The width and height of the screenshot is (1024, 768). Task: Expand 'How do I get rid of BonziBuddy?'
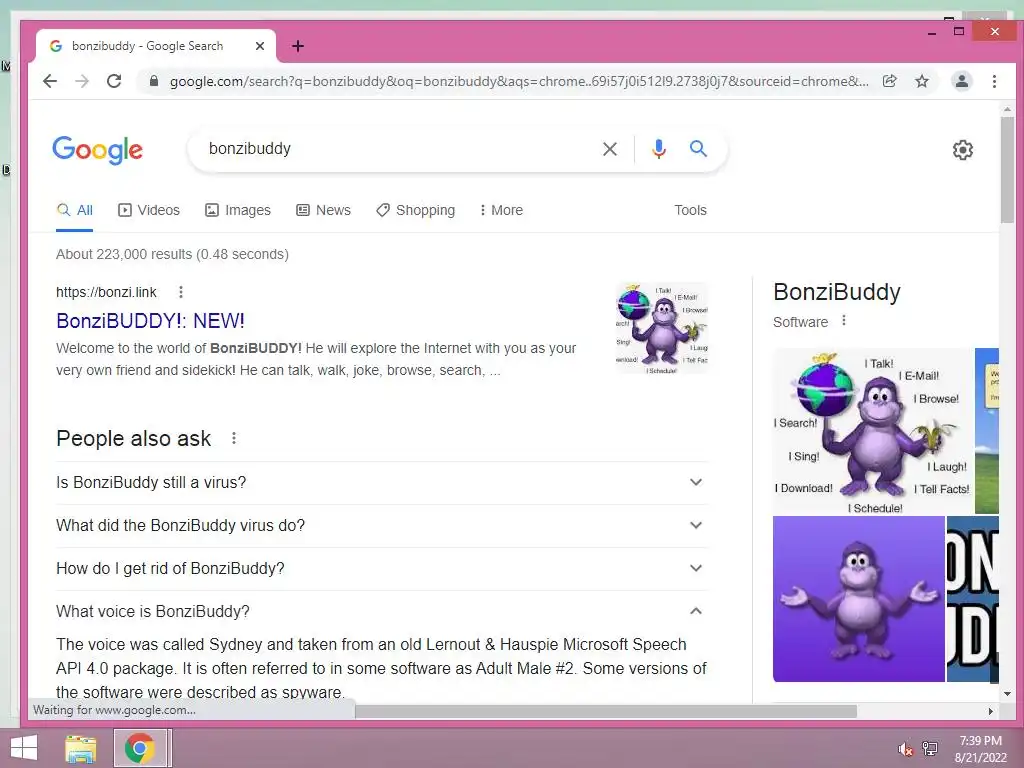click(382, 569)
